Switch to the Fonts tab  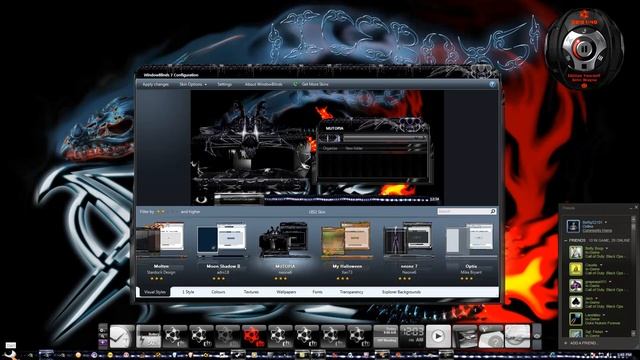point(317,292)
